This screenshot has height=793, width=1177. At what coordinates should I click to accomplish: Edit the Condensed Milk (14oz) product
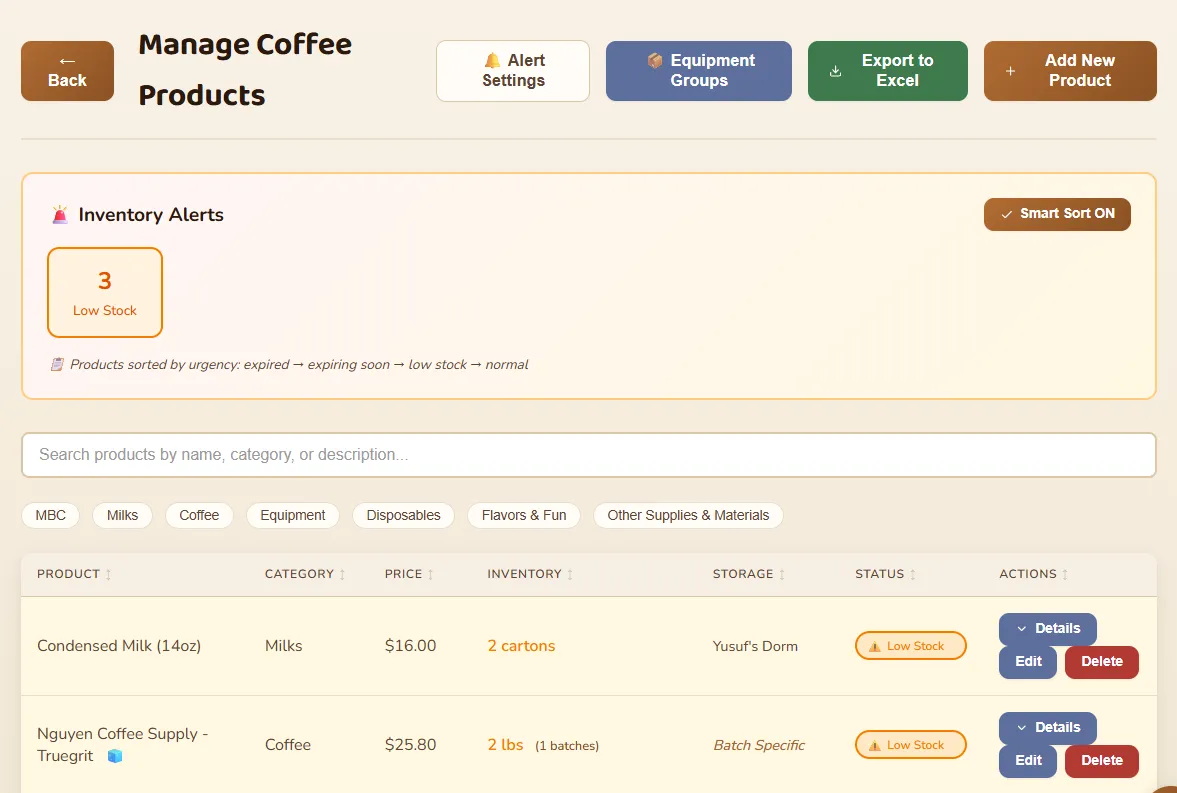pos(1028,662)
